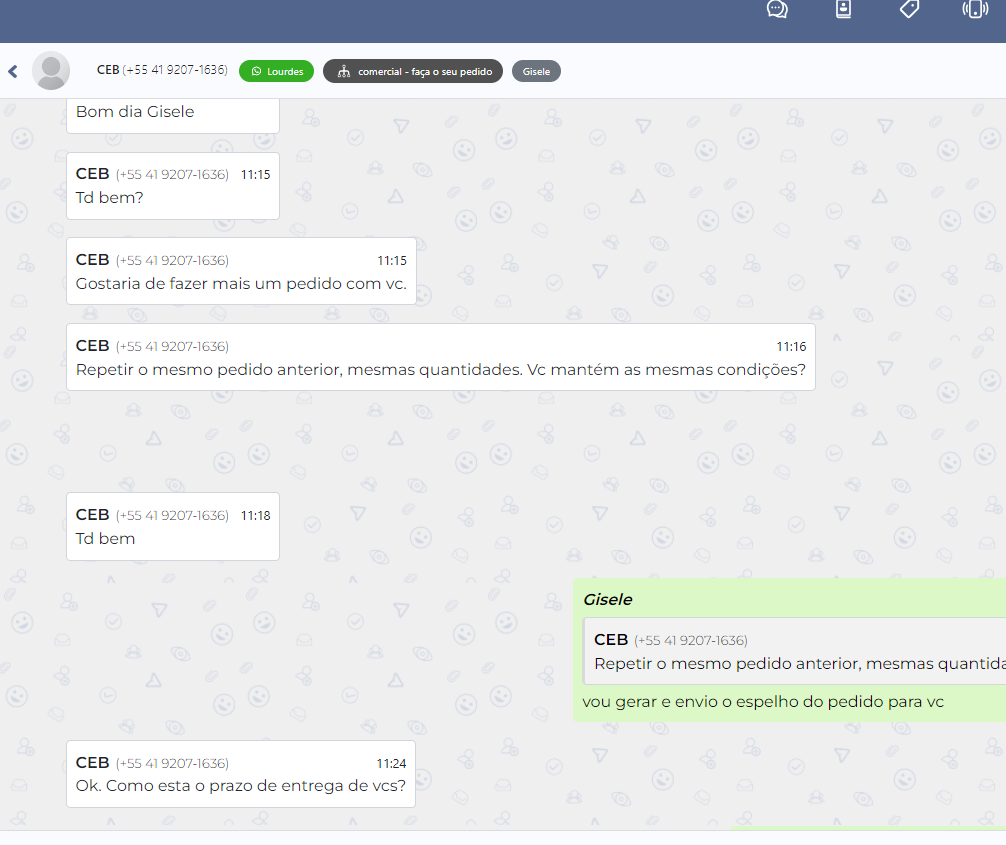Open the contacts card icon
This screenshot has height=845, width=1006.
(843, 9)
